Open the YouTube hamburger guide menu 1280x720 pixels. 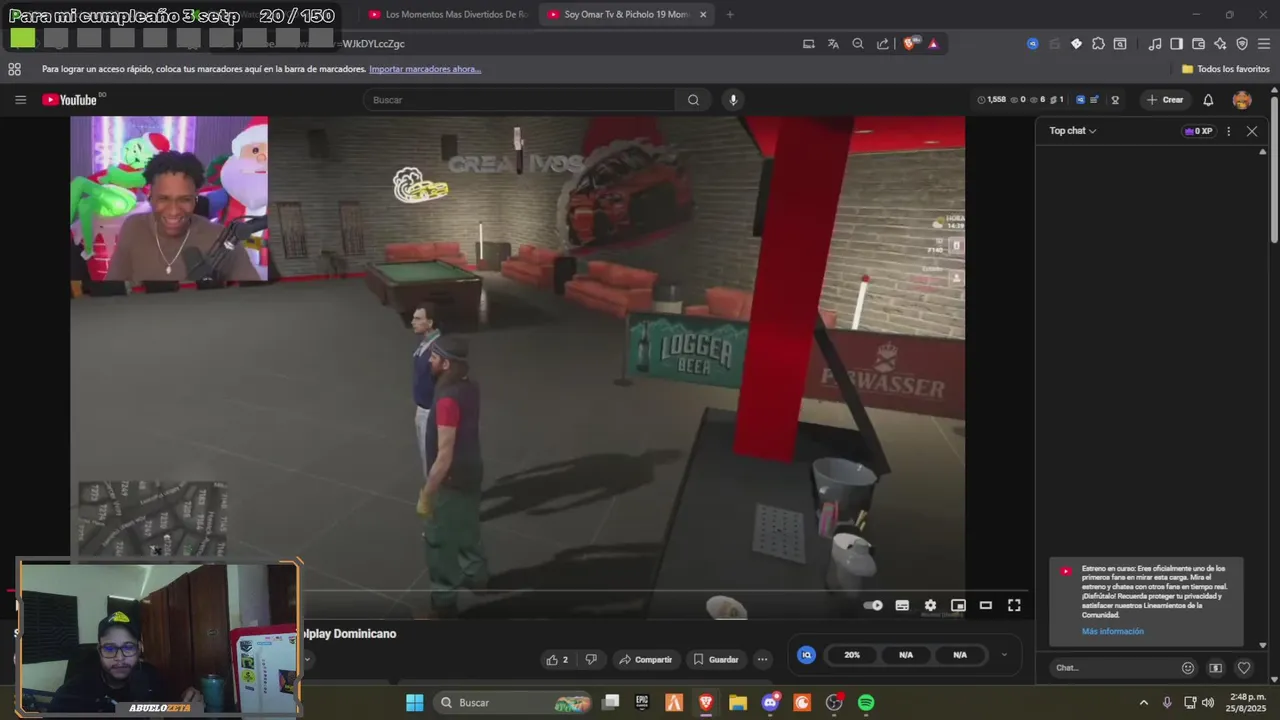[x=20, y=100]
